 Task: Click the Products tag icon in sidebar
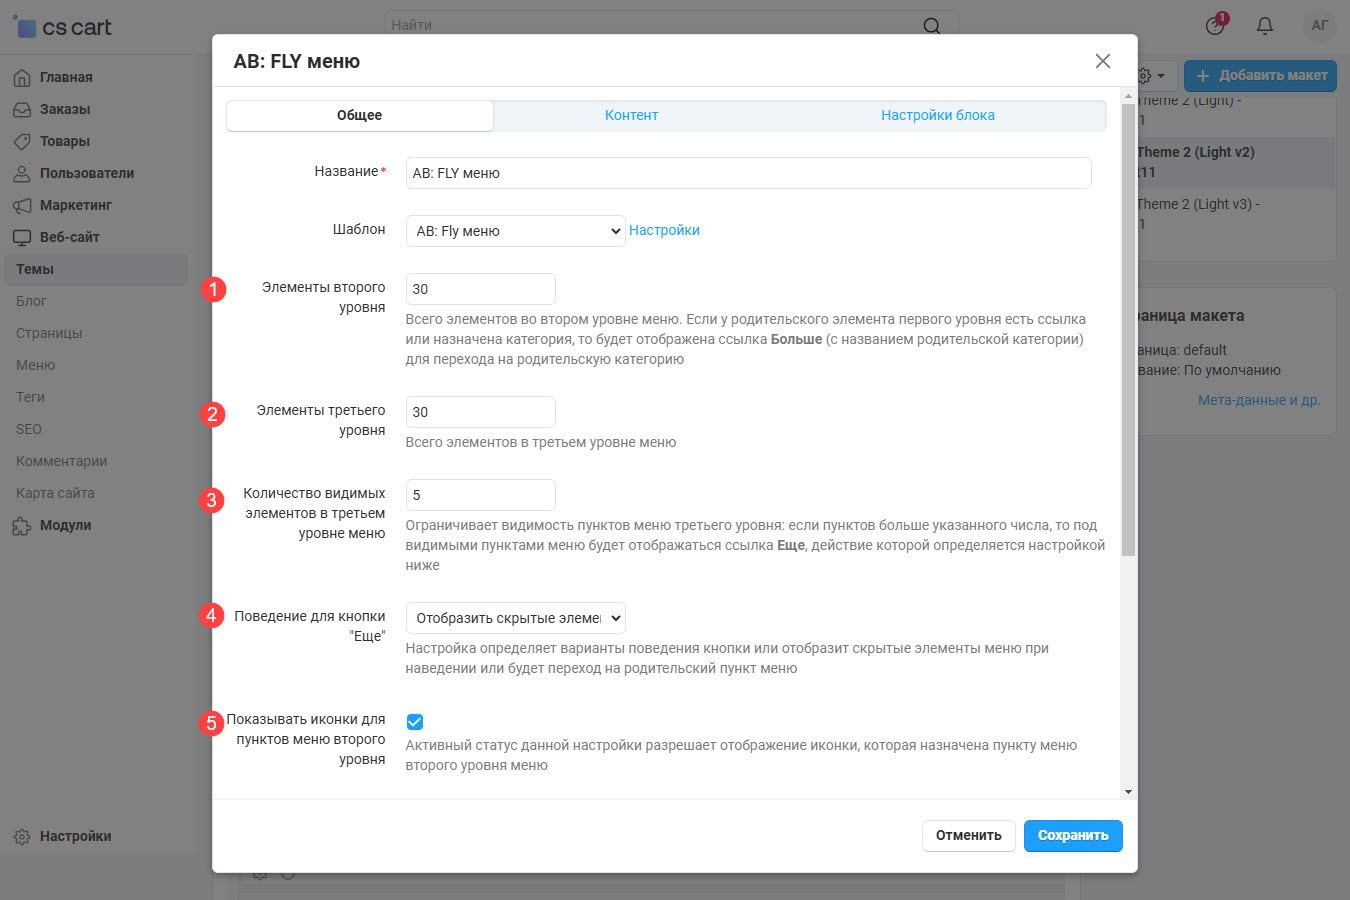22,142
